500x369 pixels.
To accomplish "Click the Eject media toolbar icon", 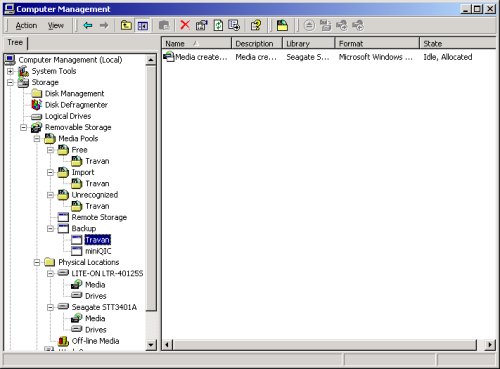I will pos(309,25).
